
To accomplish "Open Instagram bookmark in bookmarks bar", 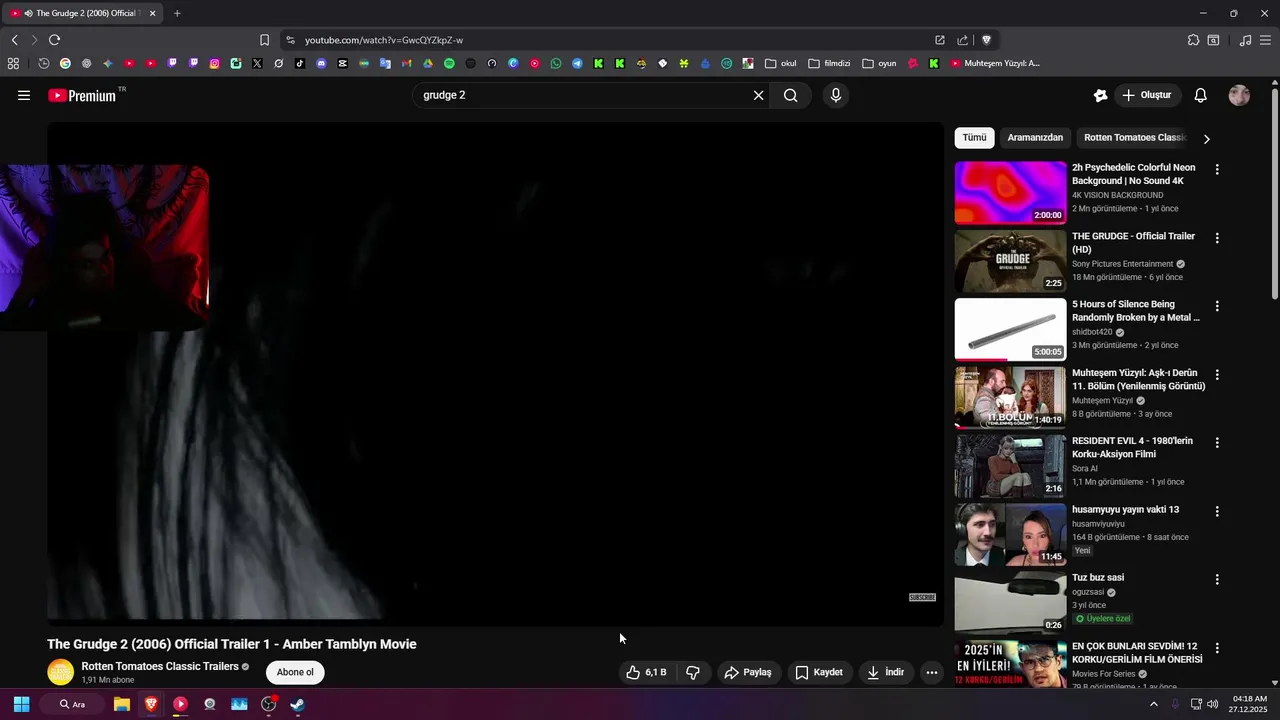I will (x=214, y=63).
